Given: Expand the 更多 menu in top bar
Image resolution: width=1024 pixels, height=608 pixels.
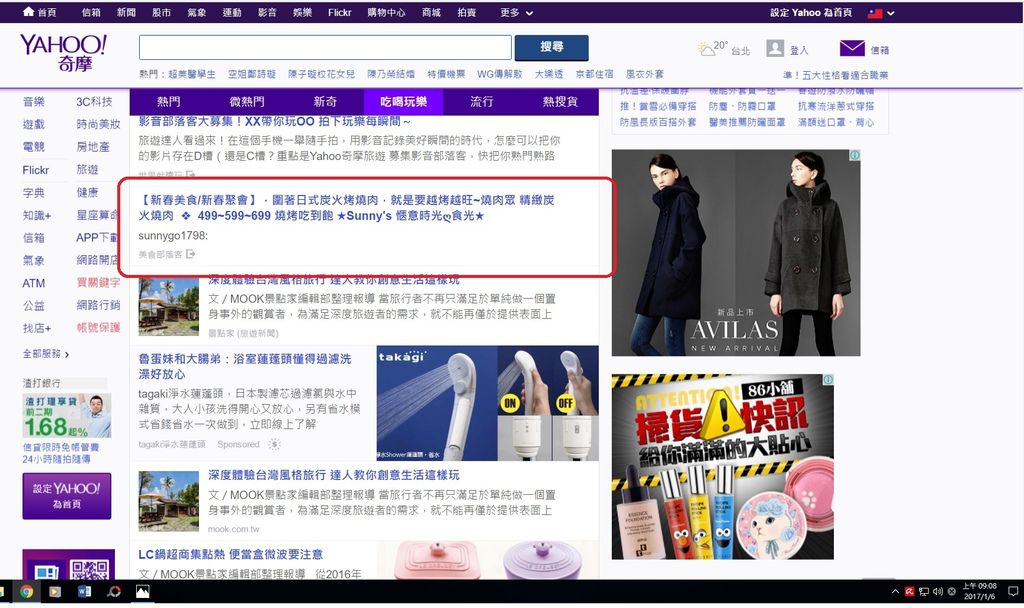Looking at the screenshot, I should click(517, 12).
